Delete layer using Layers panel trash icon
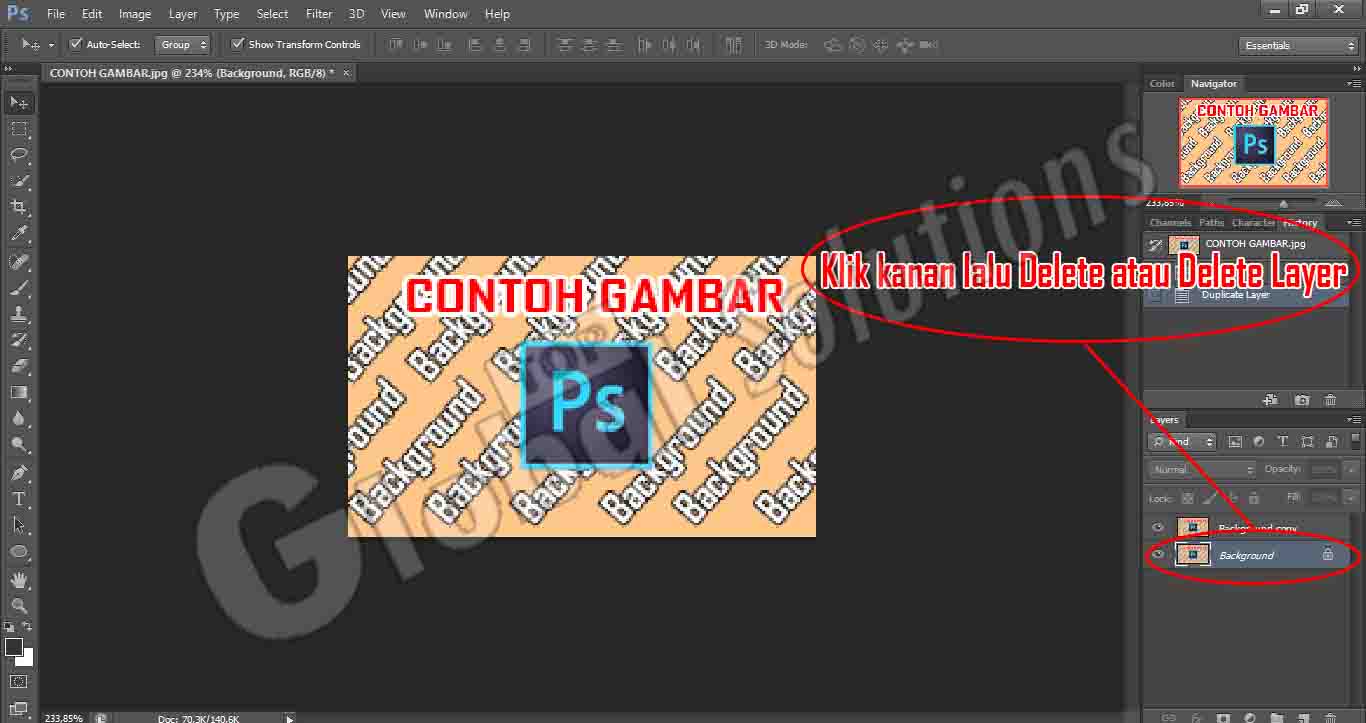 click(x=1330, y=717)
